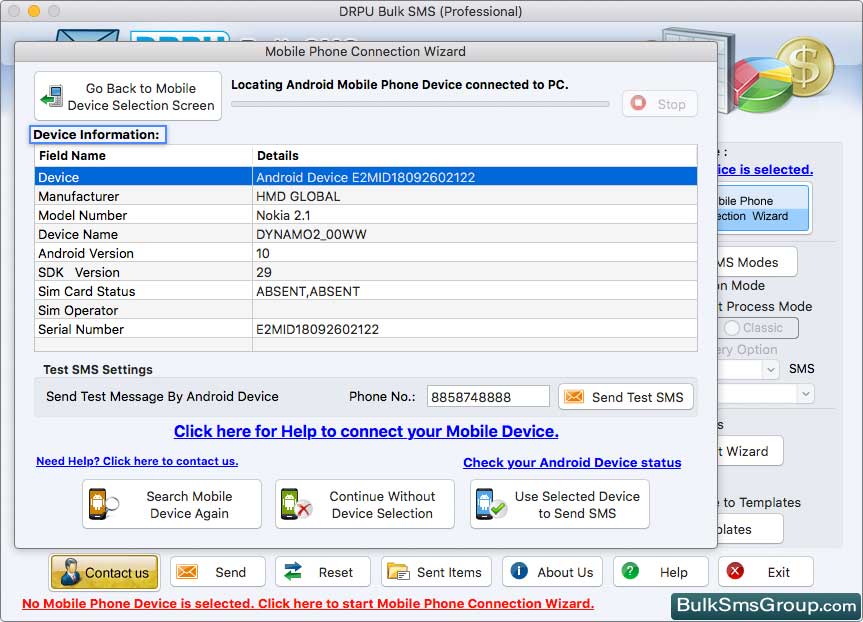Click the Device Information label

click(x=96, y=134)
